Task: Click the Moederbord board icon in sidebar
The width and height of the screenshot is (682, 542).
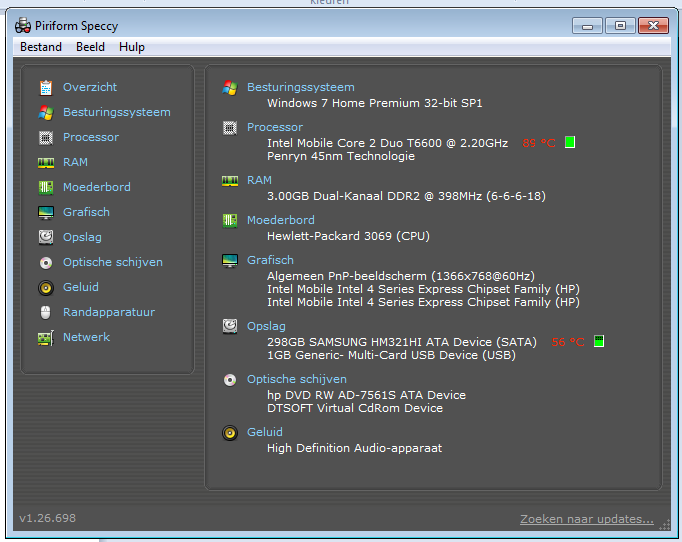Action: click(x=46, y=187)
